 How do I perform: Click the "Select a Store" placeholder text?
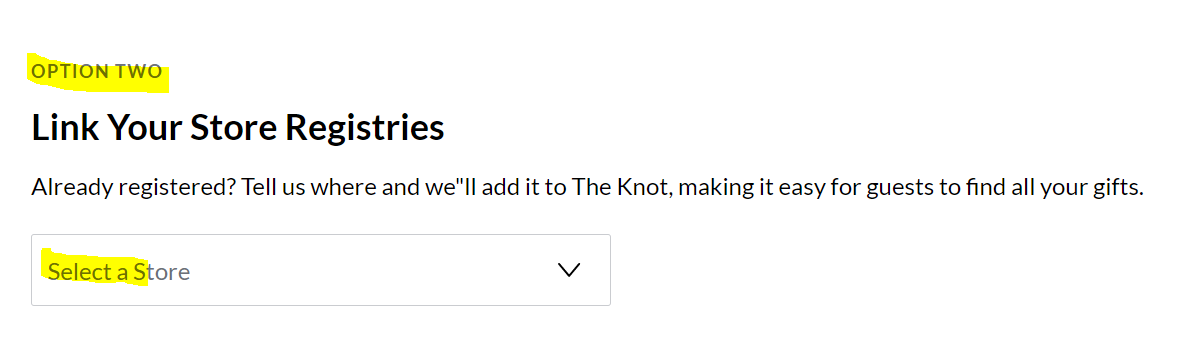[119, 271]
